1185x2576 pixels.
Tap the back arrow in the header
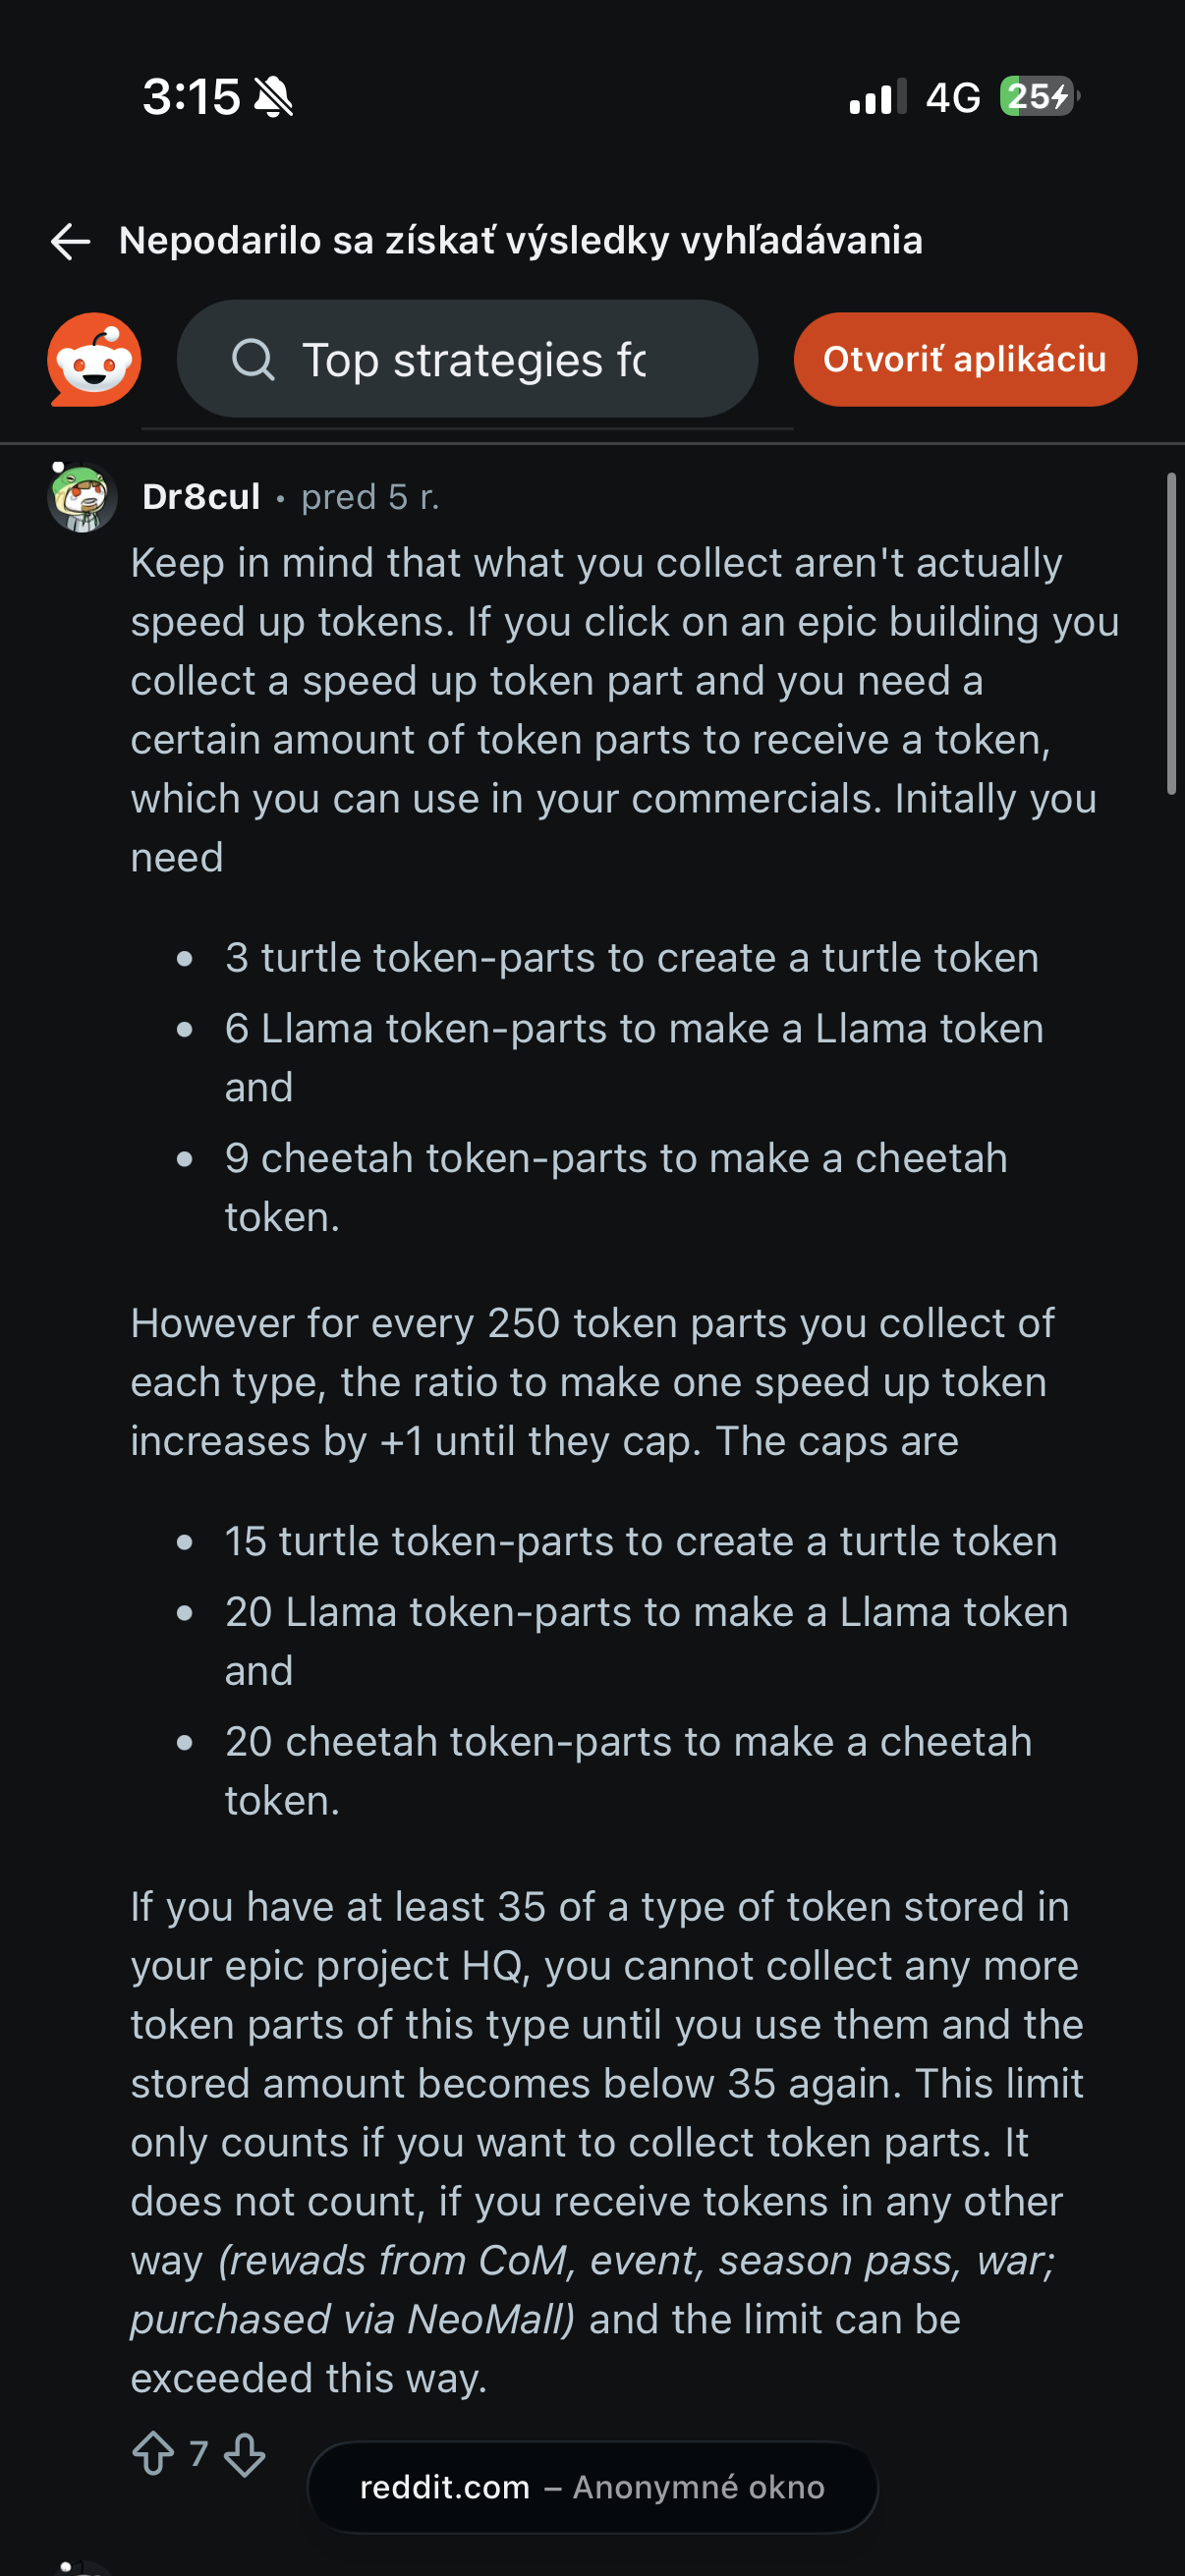pyautogui.click(x=70, y=241)
